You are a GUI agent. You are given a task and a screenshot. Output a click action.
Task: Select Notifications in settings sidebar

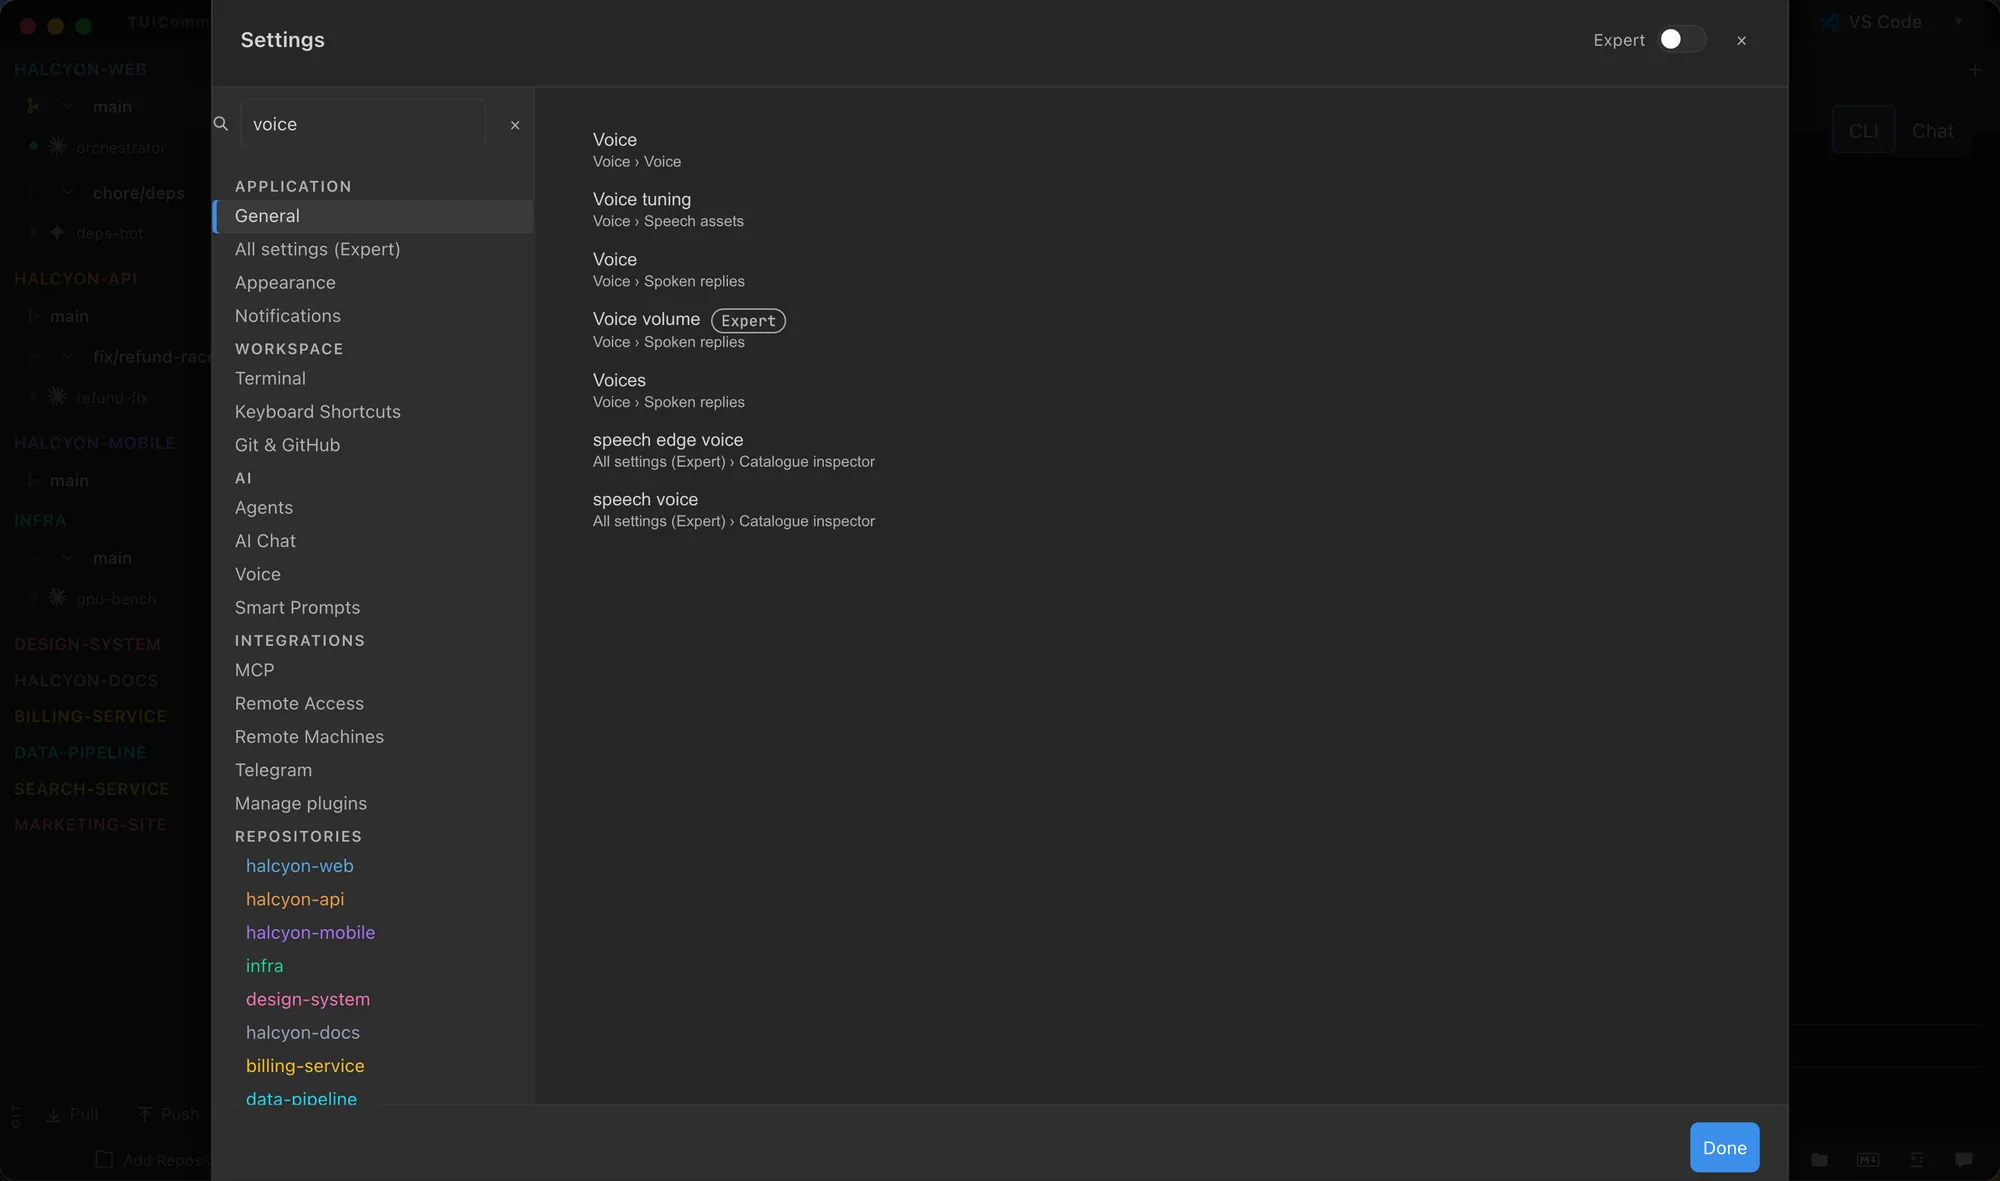373,316
